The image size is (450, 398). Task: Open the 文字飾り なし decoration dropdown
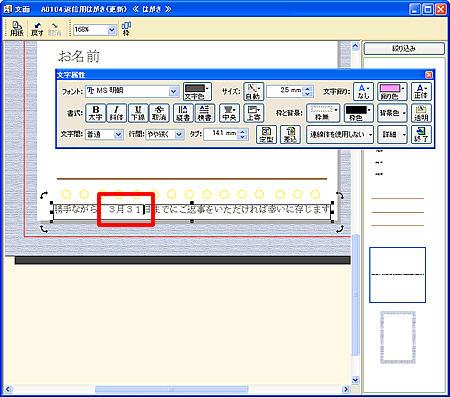(x=363, y=92)
